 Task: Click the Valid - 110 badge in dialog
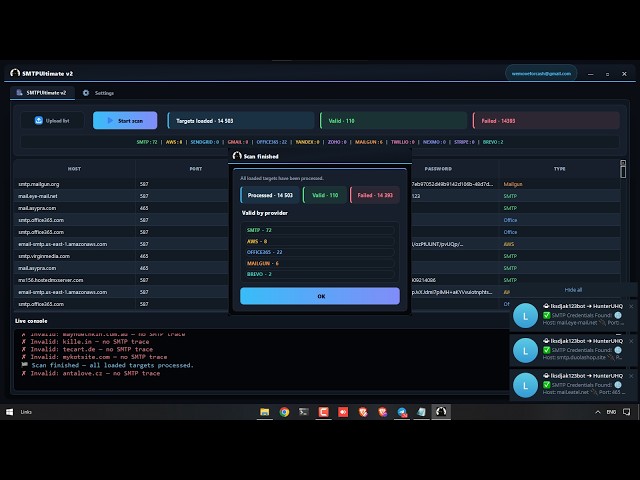(325, 195)
